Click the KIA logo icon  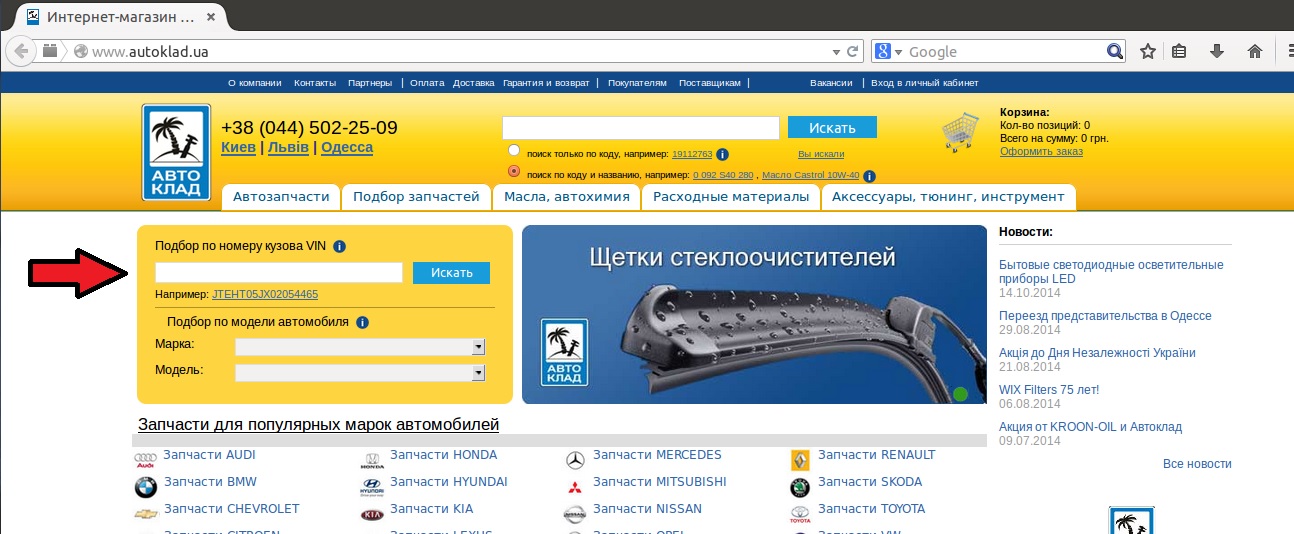pos(372,515)
